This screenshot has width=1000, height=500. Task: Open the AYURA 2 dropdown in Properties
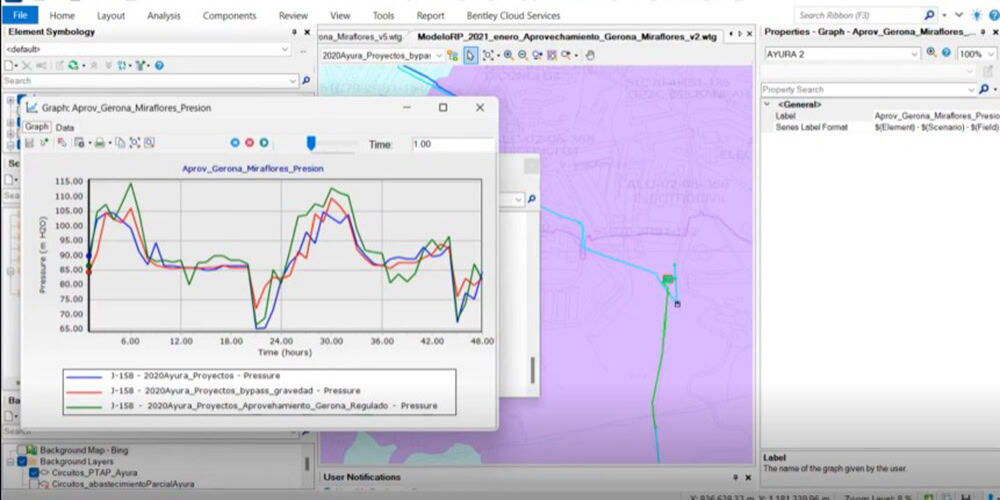pyautogui.click(x=917, y=54)
